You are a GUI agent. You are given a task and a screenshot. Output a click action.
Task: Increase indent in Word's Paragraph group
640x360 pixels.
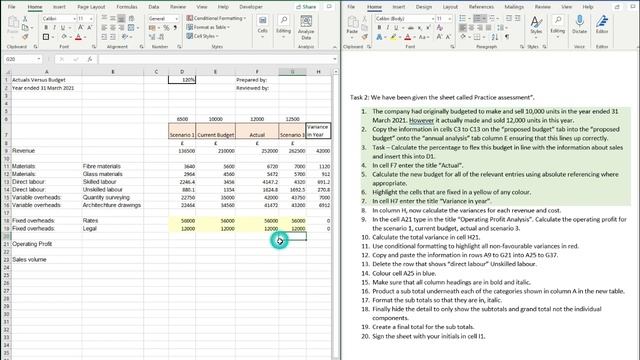click(518, 18)
